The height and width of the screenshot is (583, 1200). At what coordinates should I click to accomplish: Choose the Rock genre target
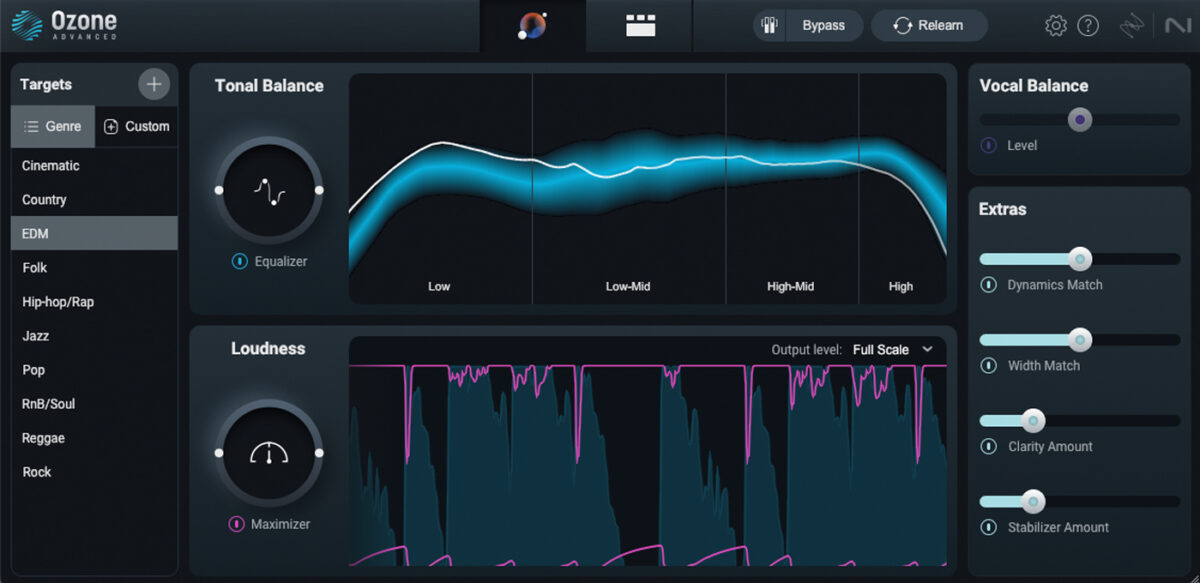tap(94, 472)
